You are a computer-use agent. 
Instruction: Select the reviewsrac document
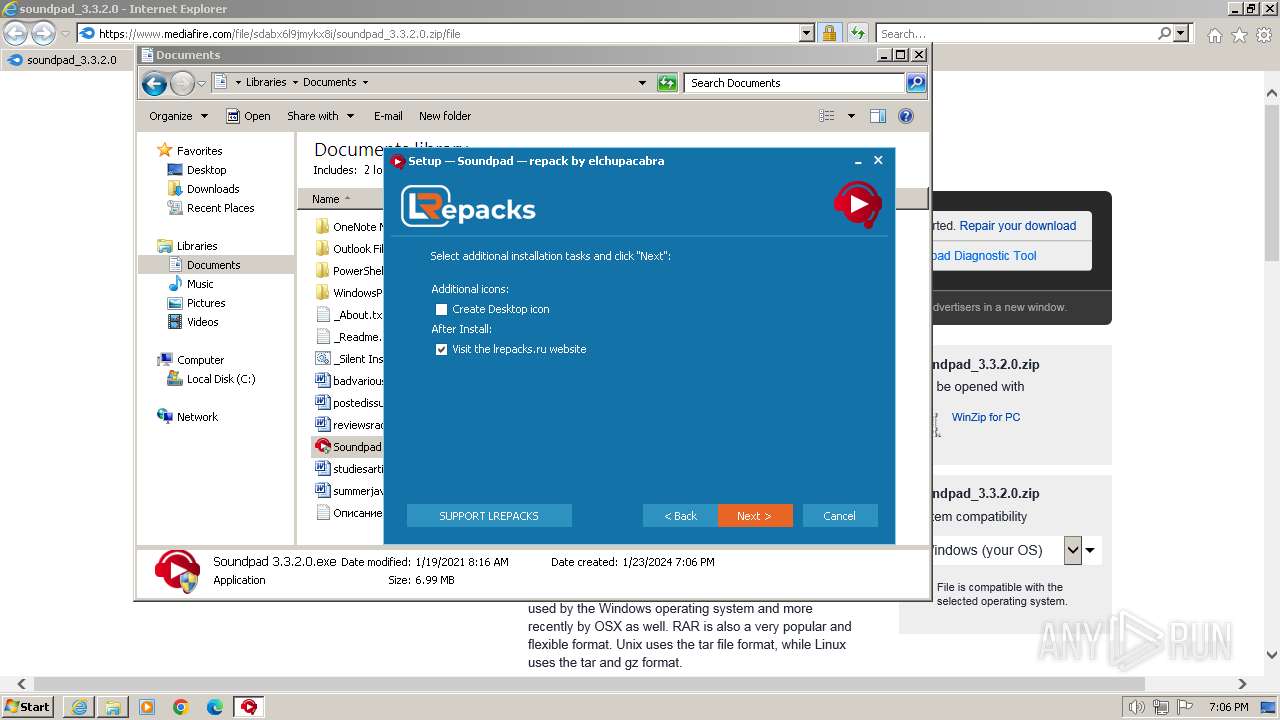click(x=349, y=425)
